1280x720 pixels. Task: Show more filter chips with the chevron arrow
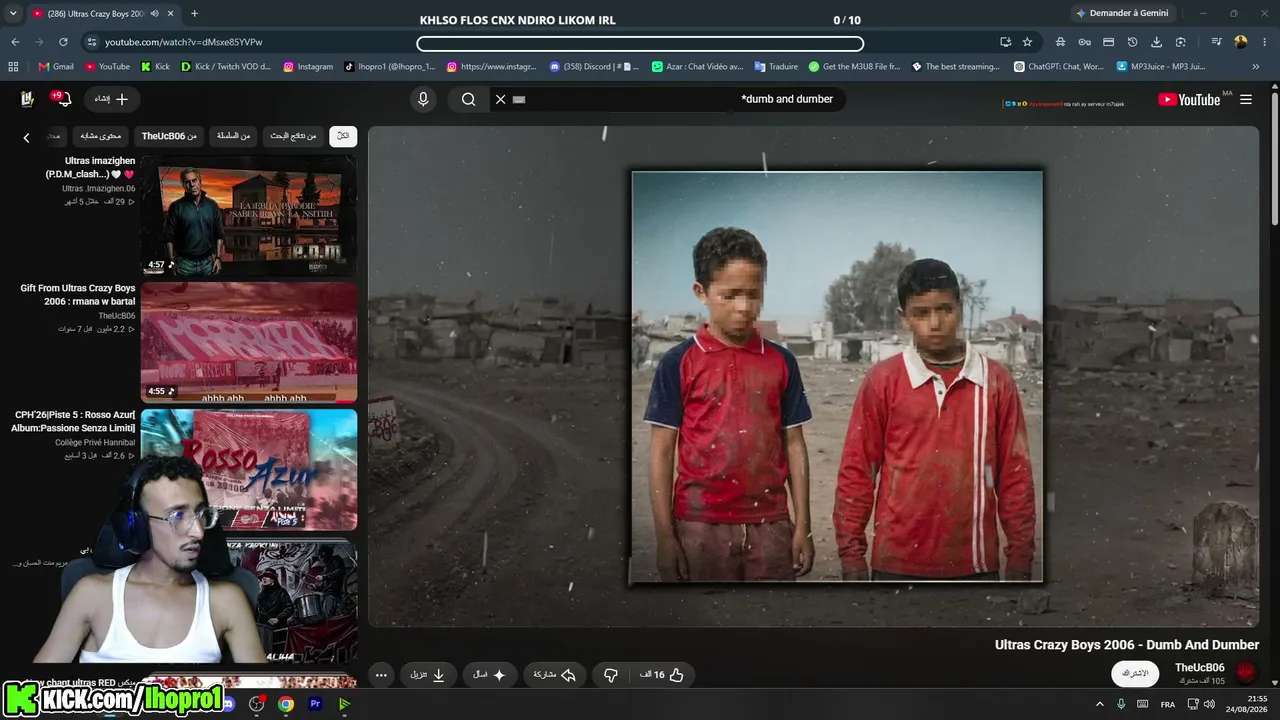[27, 138]
